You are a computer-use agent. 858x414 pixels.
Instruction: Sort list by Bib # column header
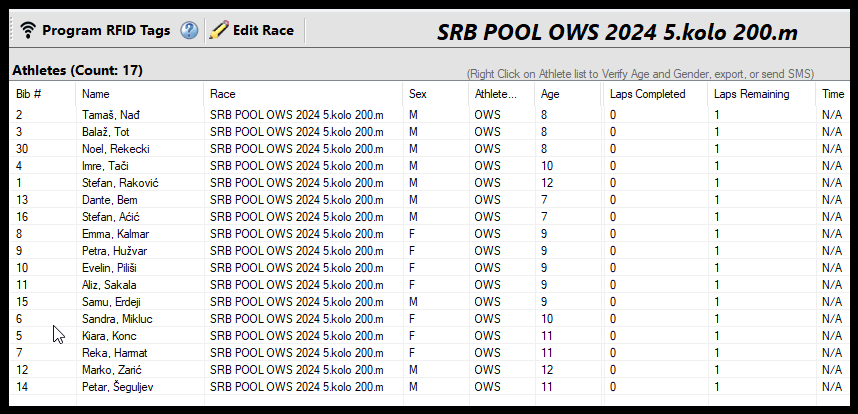tap(28, 94)
